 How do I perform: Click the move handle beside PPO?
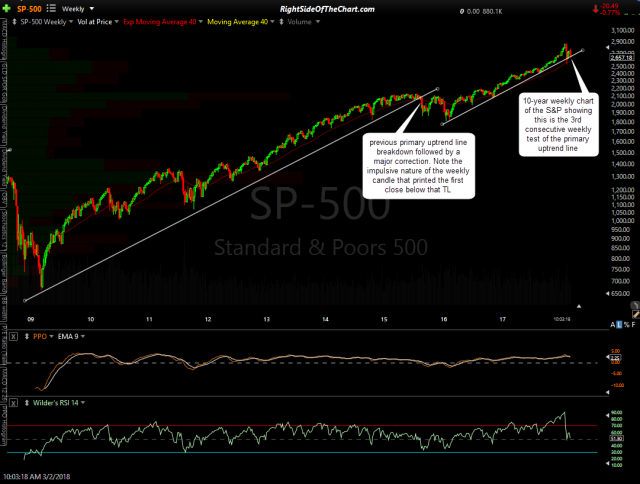point(27,337)
